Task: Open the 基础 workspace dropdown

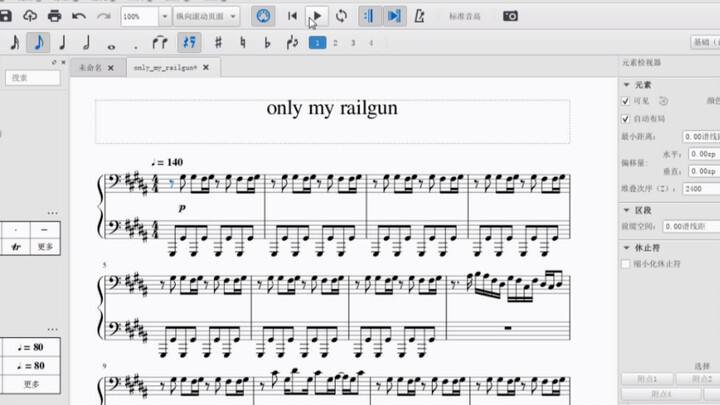Action: (705, 42)
